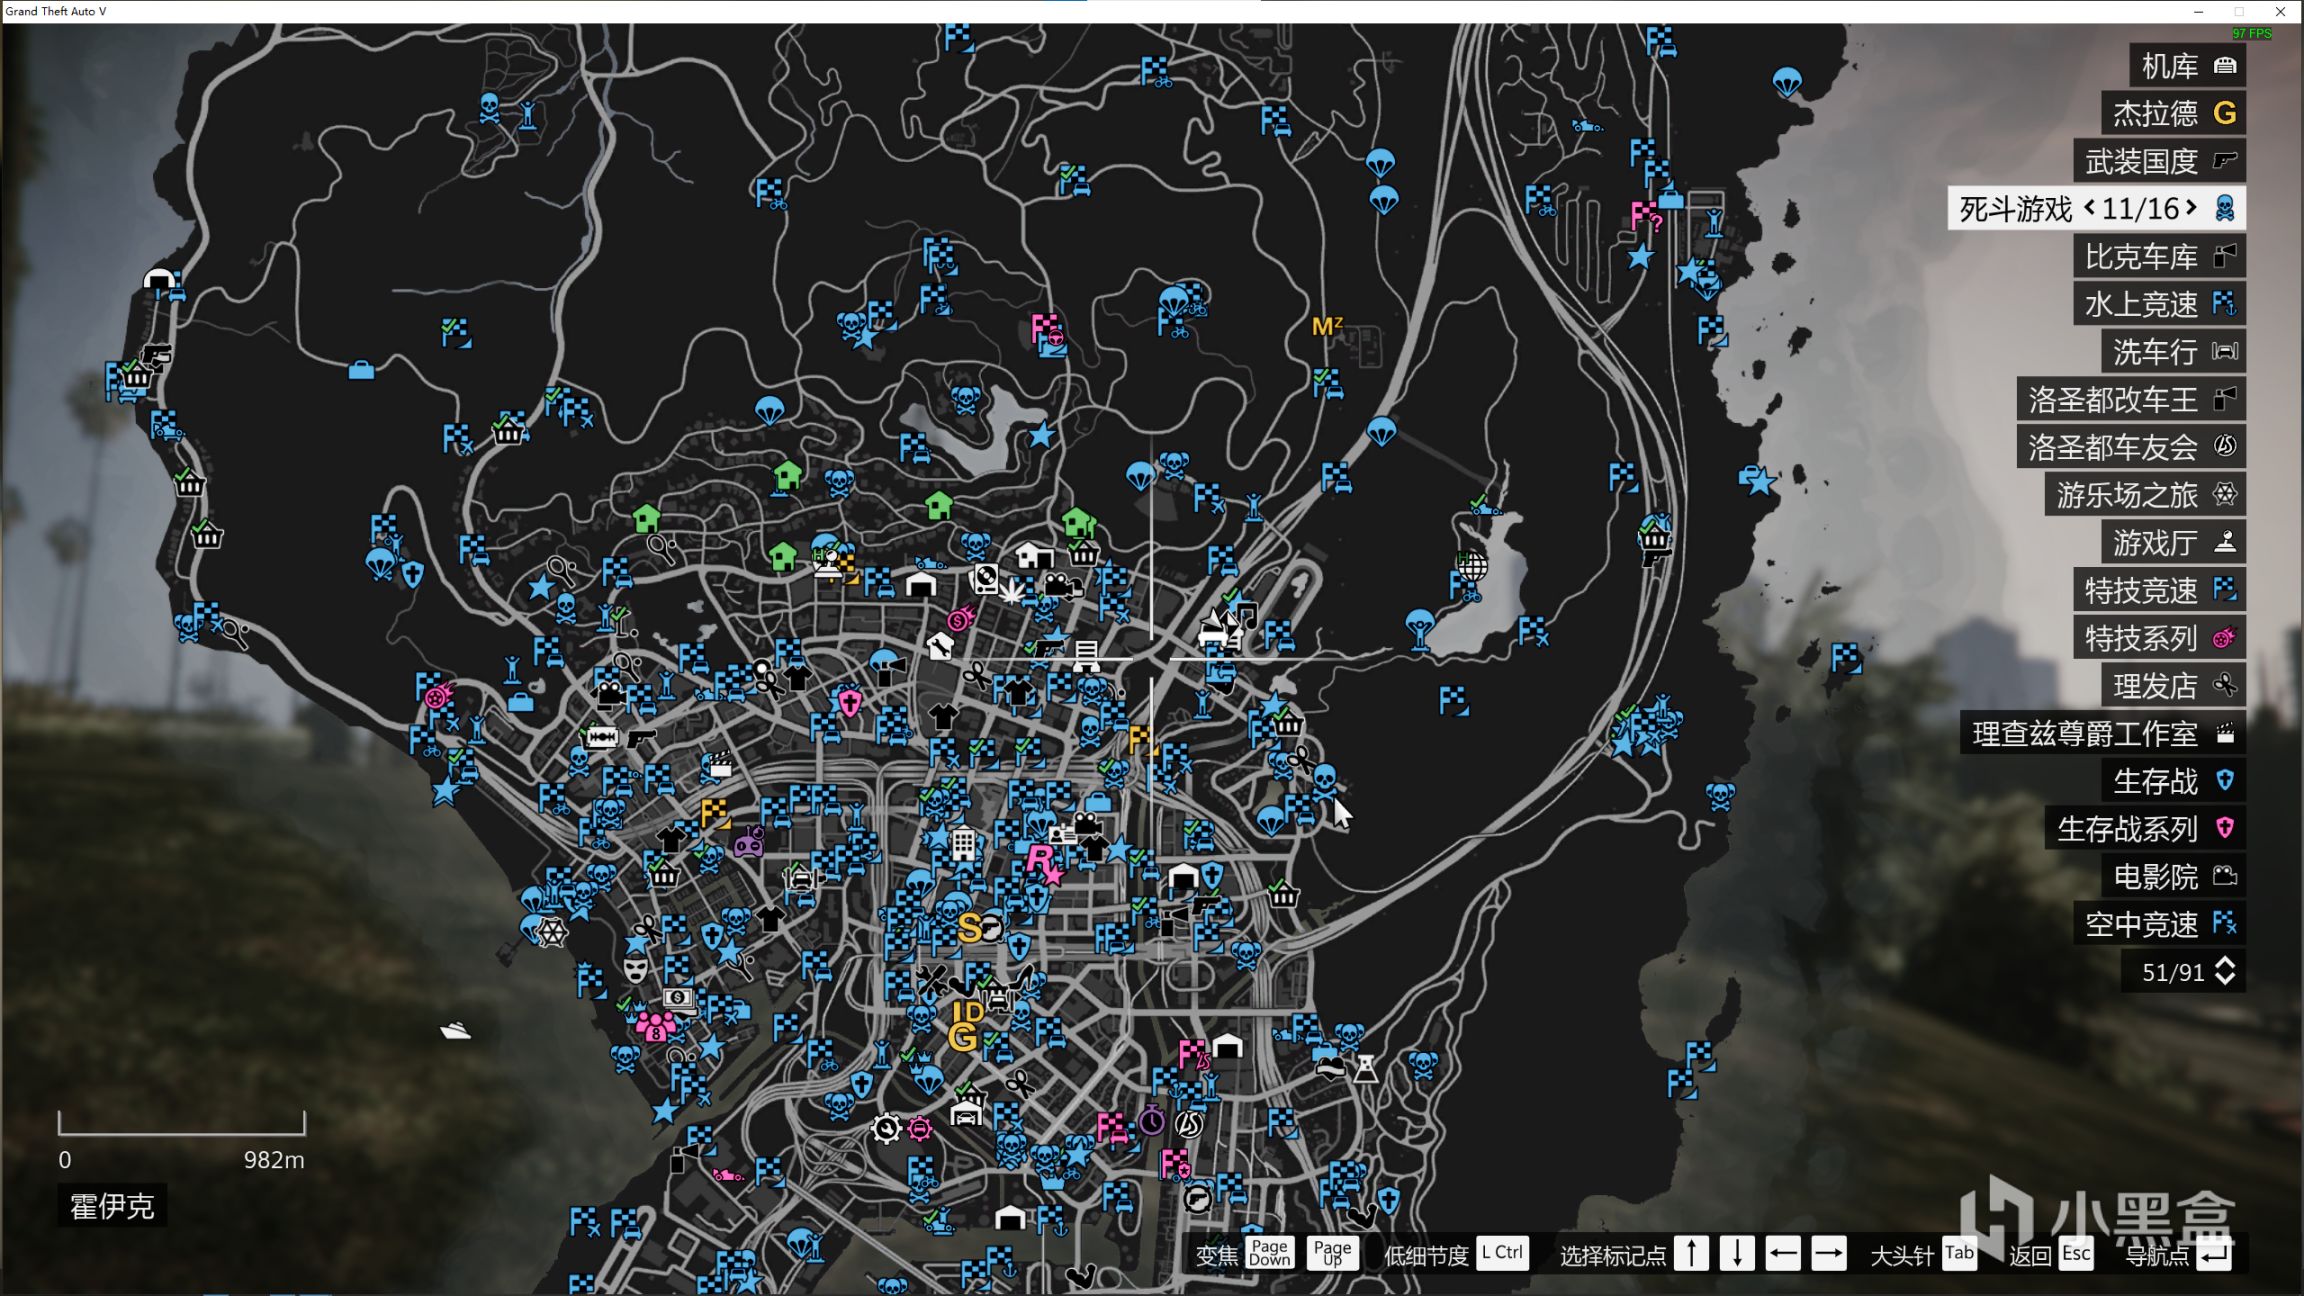
Task: Click the spider web blip at pier
Action: [x=552, y=933]
